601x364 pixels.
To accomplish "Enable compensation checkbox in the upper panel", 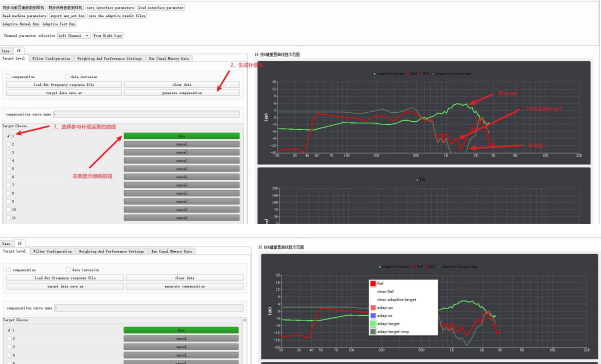I will click(8, 77).
